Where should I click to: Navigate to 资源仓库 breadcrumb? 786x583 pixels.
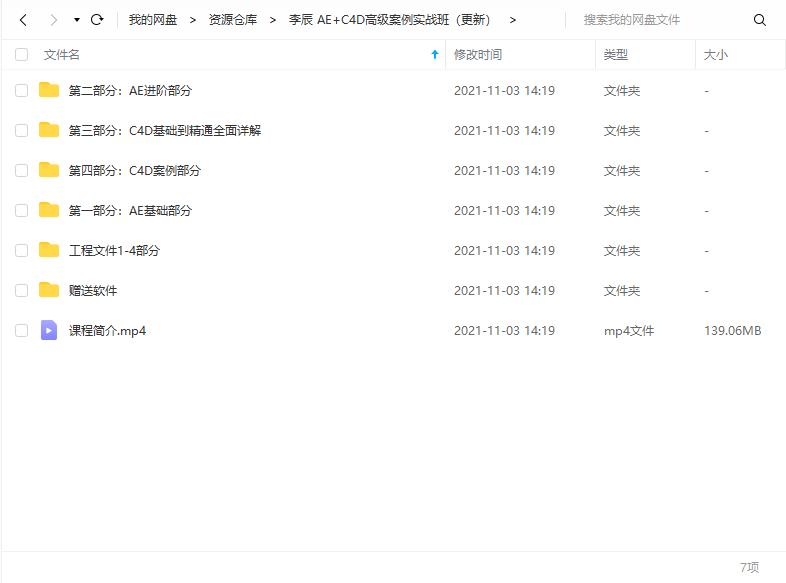(x=233, y=20)
